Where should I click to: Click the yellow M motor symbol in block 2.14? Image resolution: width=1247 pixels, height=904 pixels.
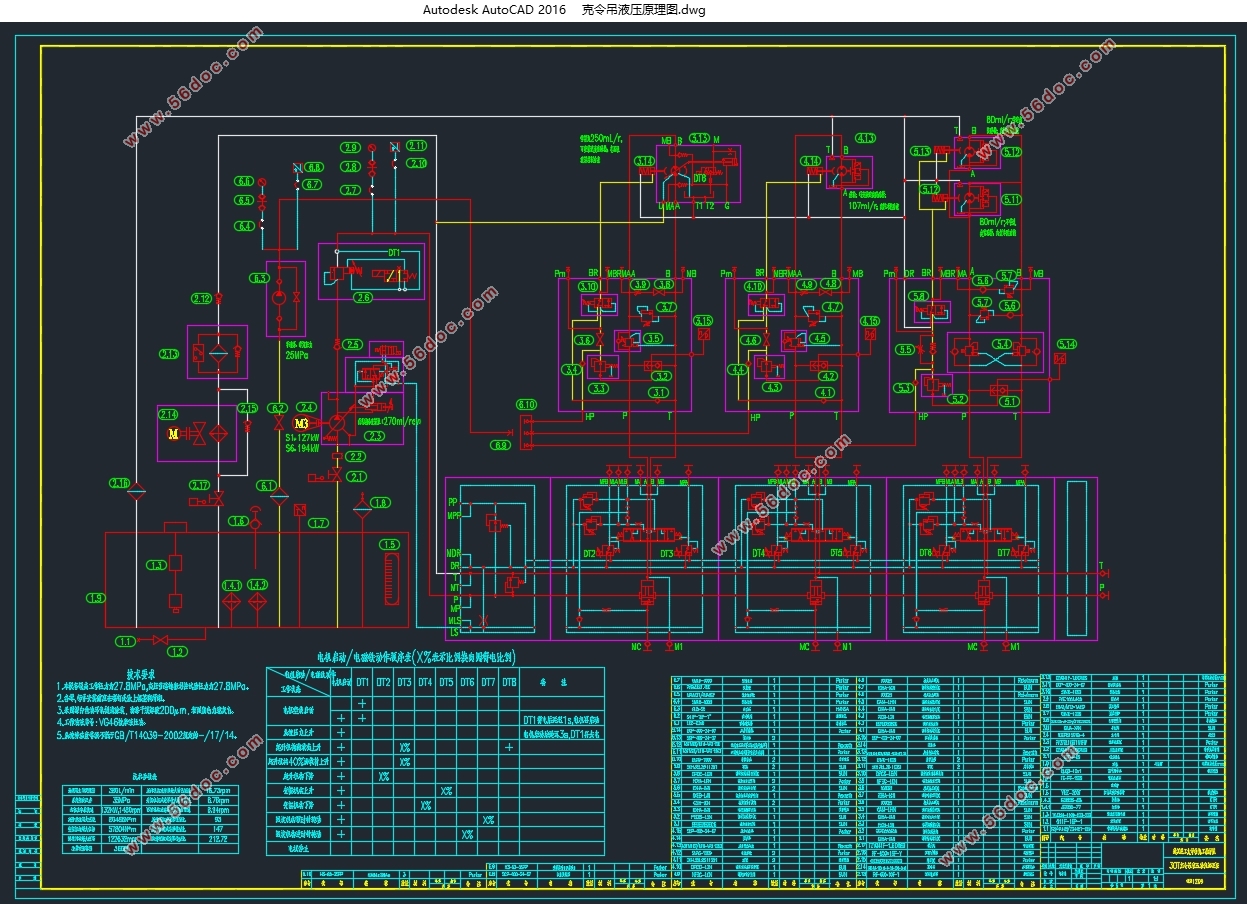click(x=172, y=434)
